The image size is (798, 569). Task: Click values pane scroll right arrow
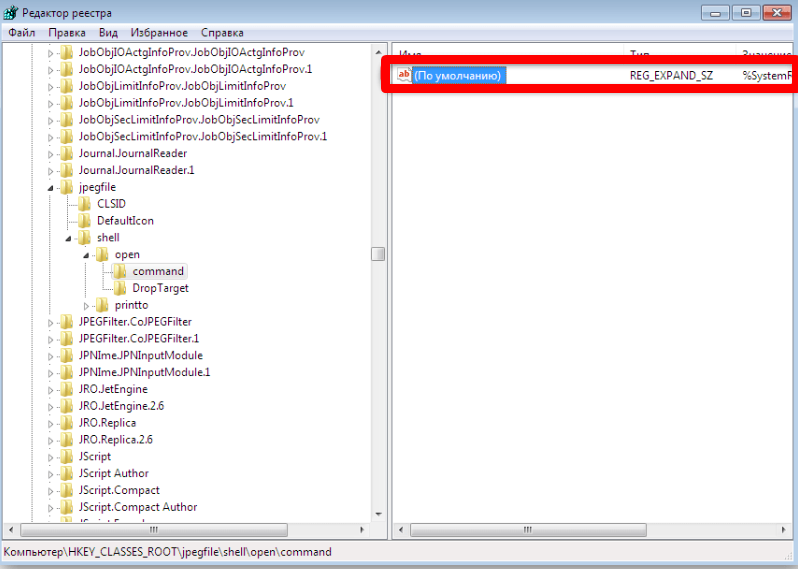(783, 530)
